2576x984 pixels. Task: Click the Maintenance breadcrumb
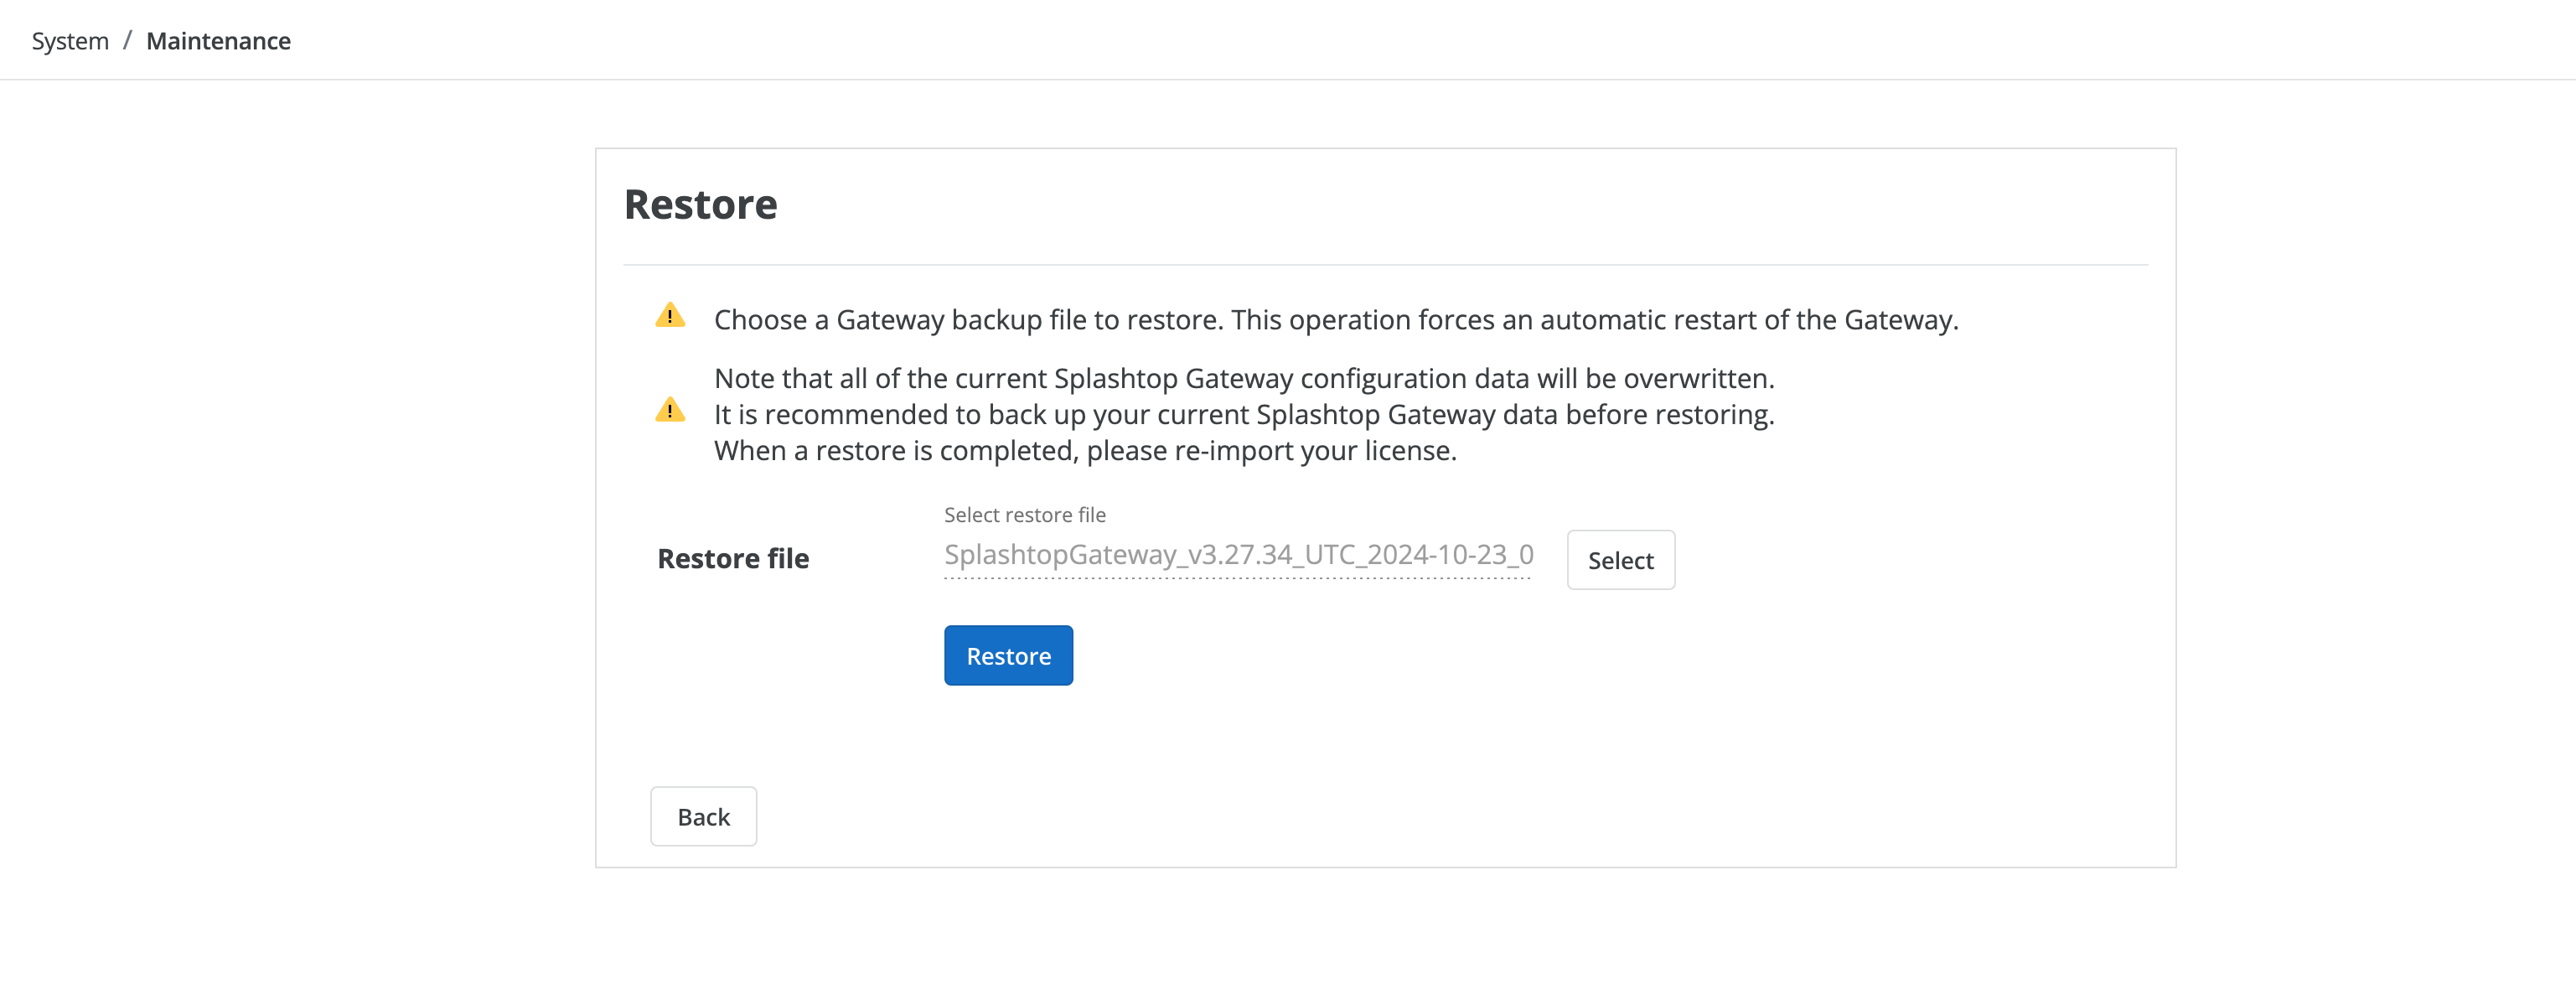tap(218, 41)
